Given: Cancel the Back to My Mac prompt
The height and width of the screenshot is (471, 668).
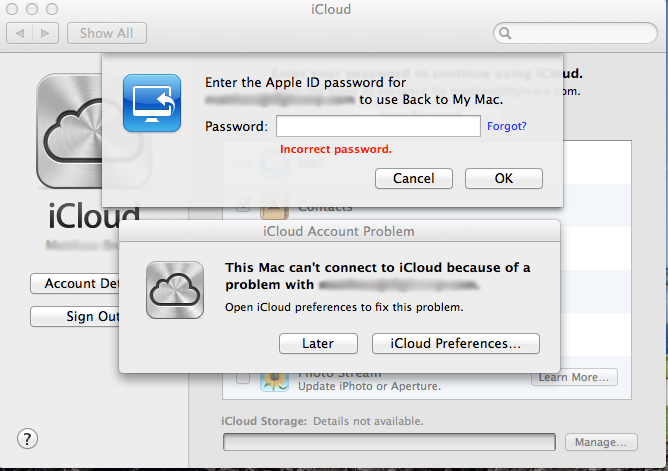Looking at the screenshot, I should tap(414, 178).
